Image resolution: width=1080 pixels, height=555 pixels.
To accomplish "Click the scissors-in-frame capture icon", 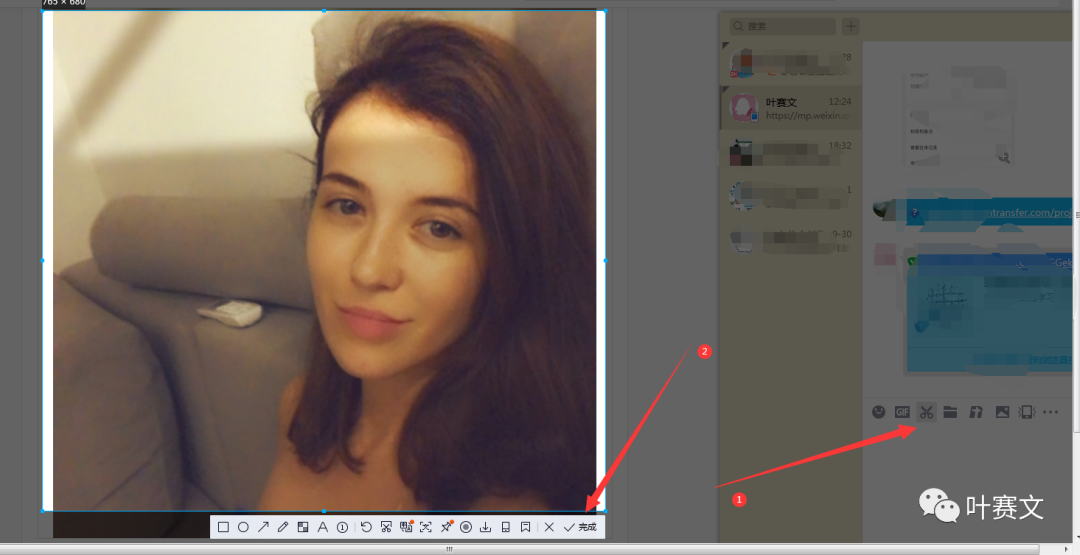I will pyautogui.click(x=386, y=527).
